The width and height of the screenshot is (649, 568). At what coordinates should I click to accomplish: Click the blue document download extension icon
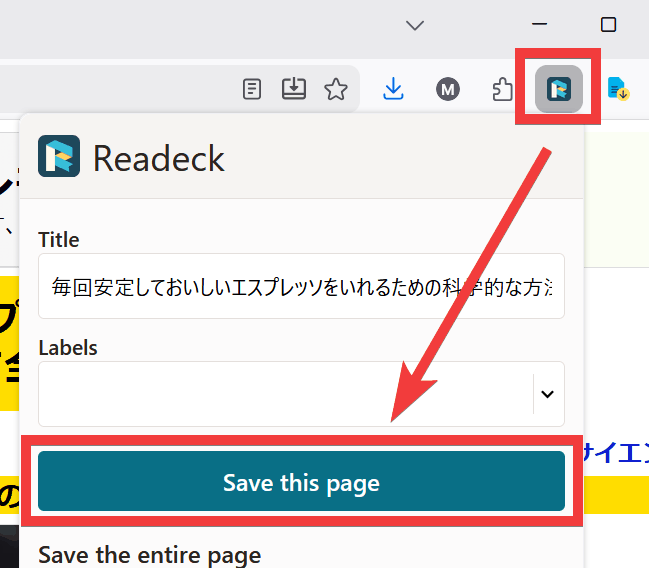pyautogui.click(x=618, y=89)
